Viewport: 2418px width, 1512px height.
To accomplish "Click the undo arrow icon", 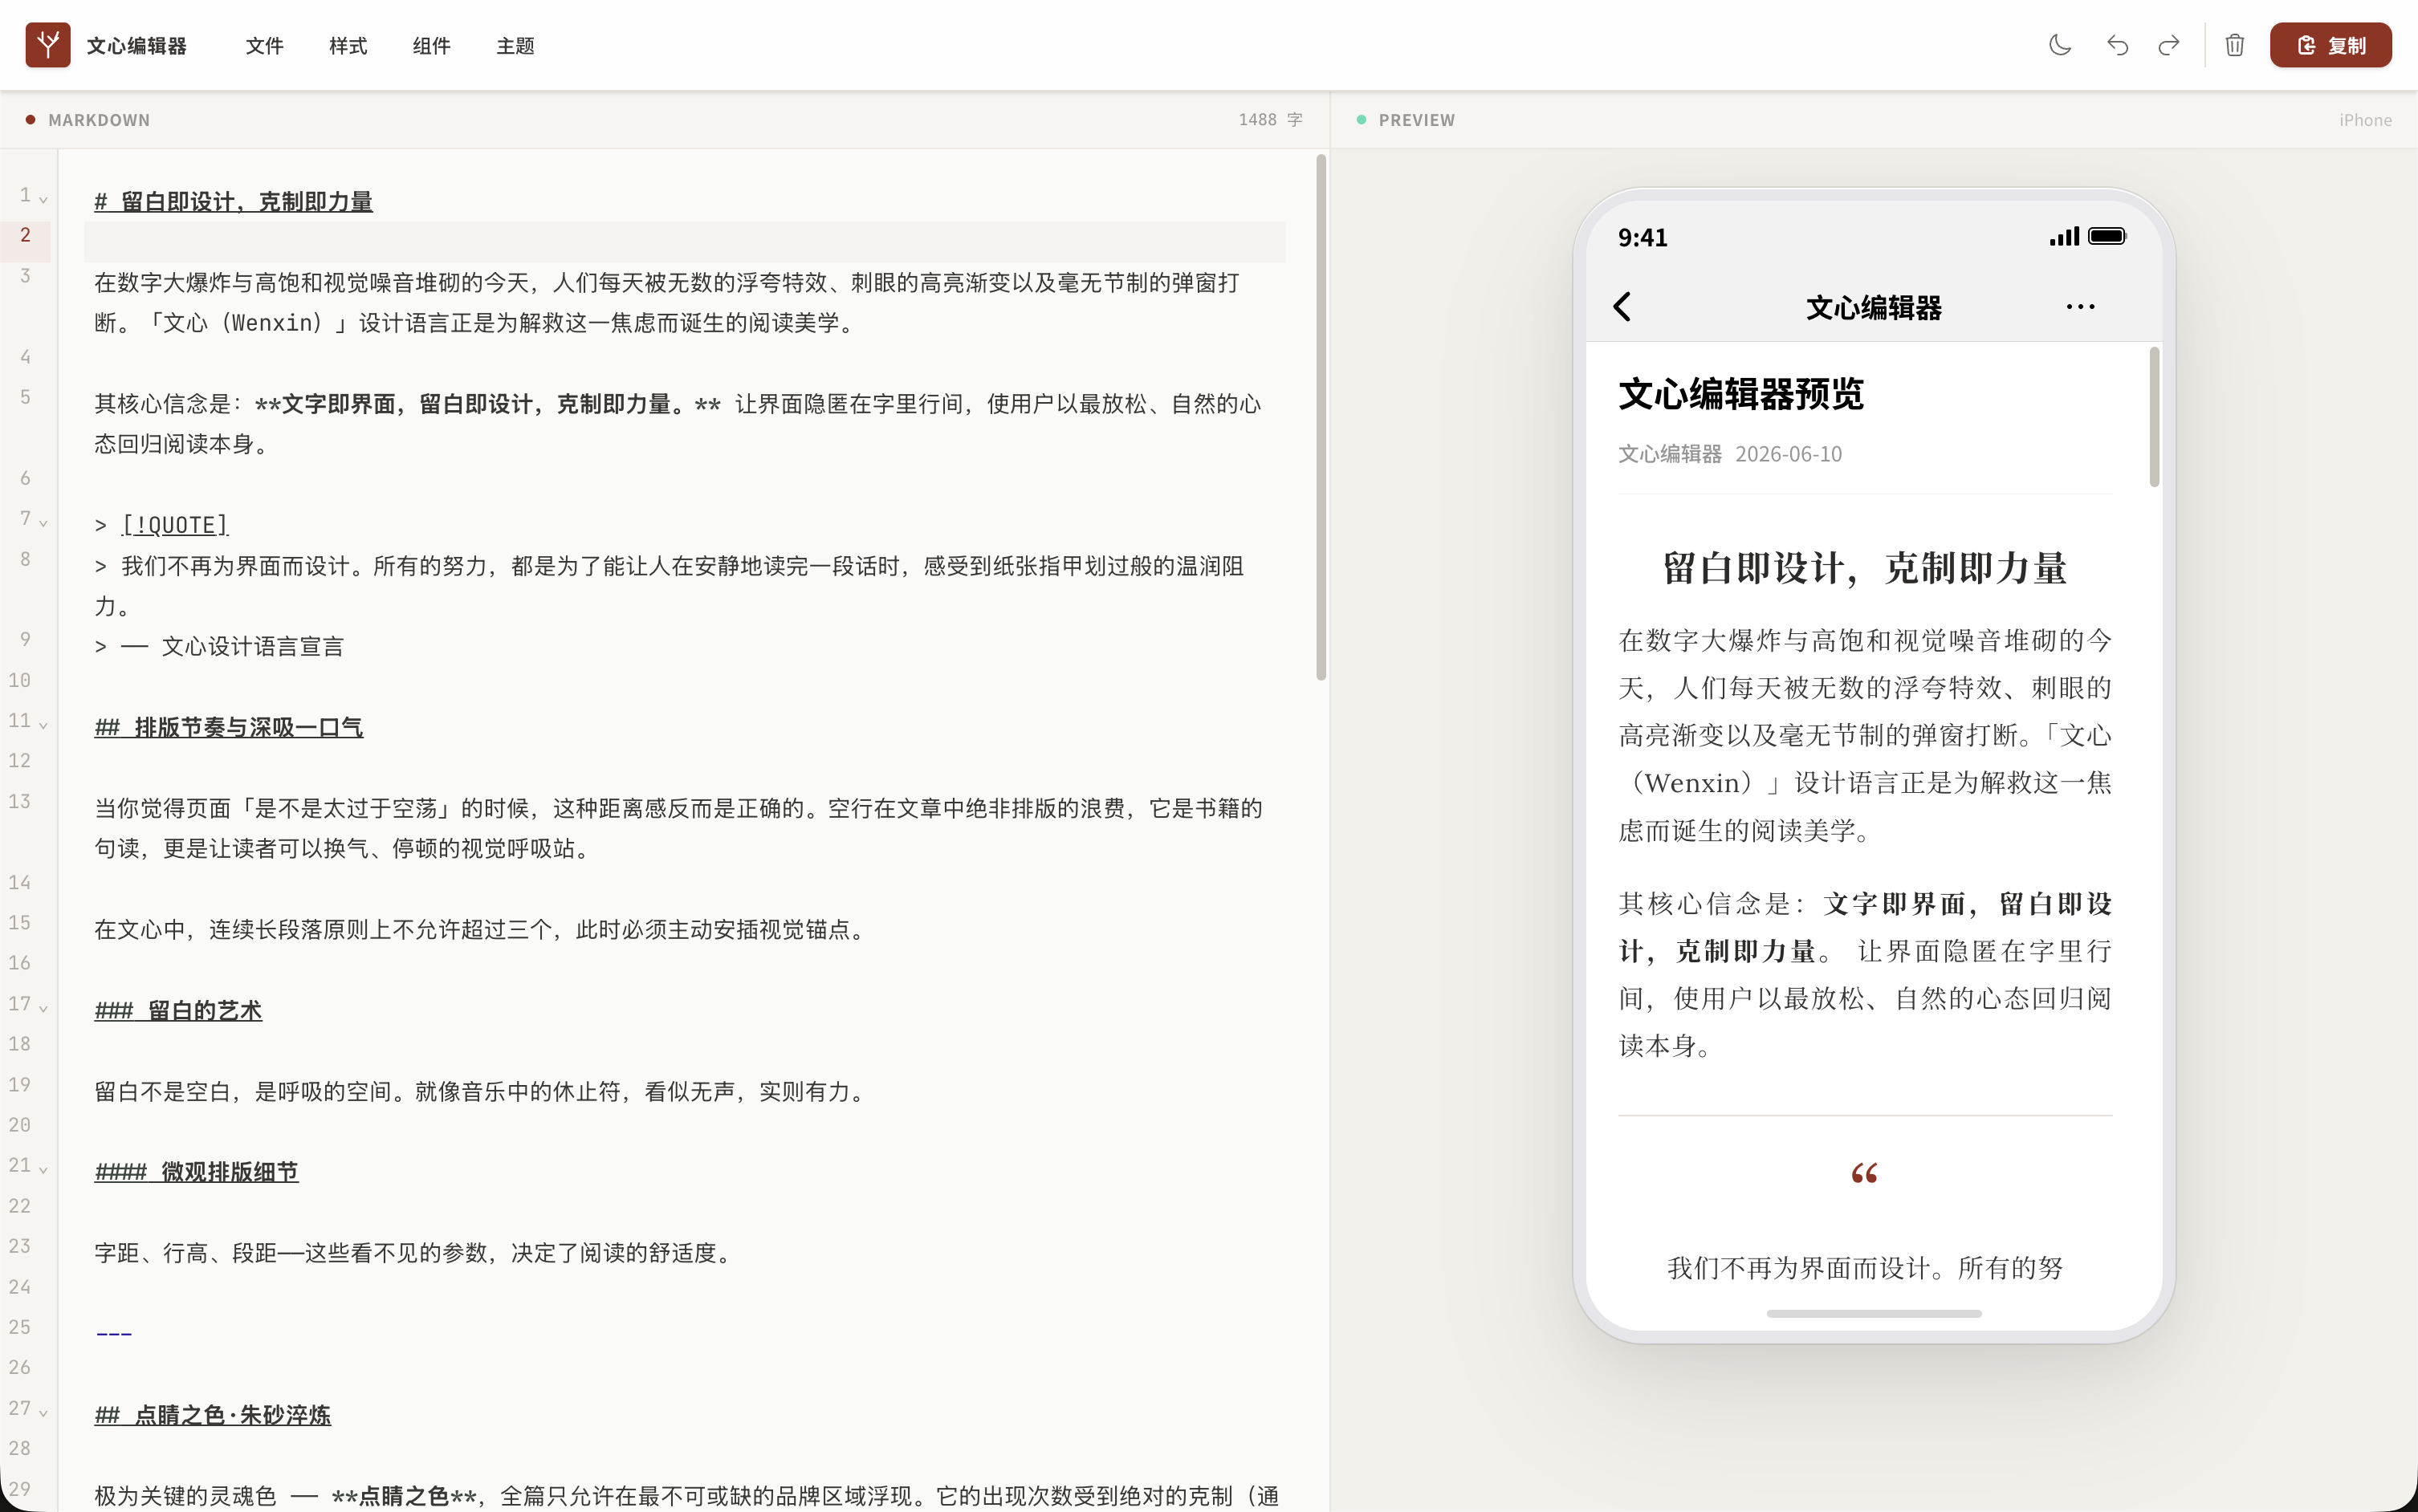I will [x=2117, y=45].
